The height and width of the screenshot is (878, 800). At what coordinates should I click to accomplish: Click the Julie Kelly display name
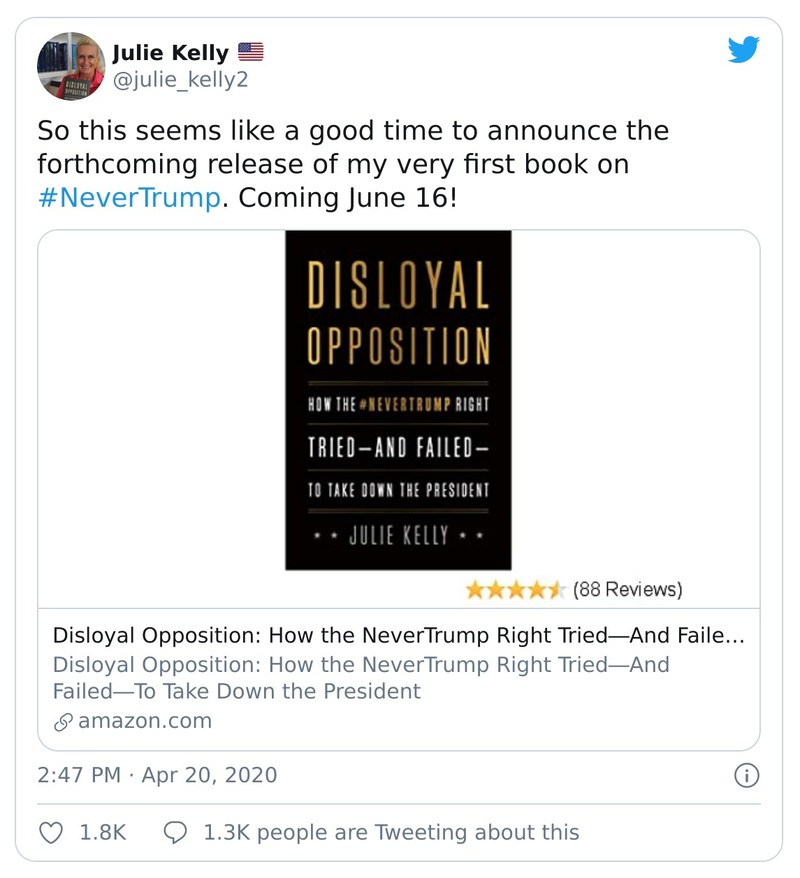(x=170, y=52)
